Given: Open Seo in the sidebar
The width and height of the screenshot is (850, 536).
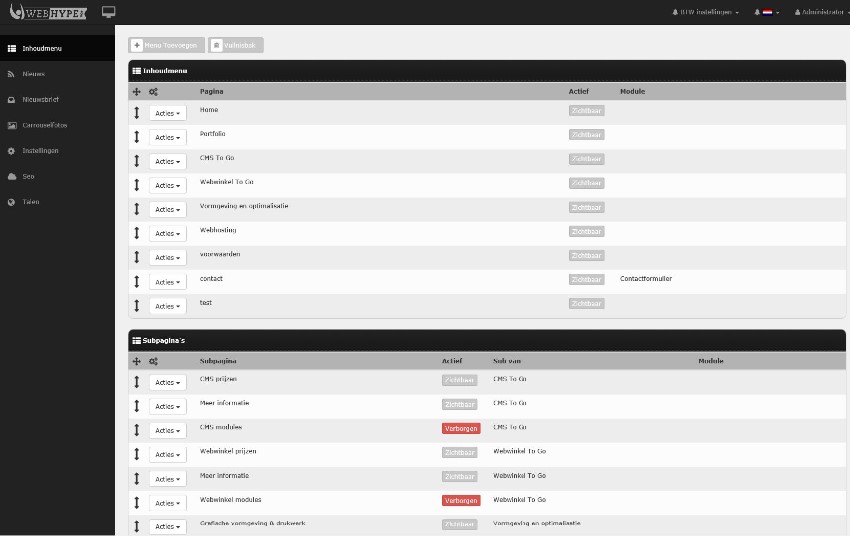Looking at the screenshot, I should click(x=57, y=176).
